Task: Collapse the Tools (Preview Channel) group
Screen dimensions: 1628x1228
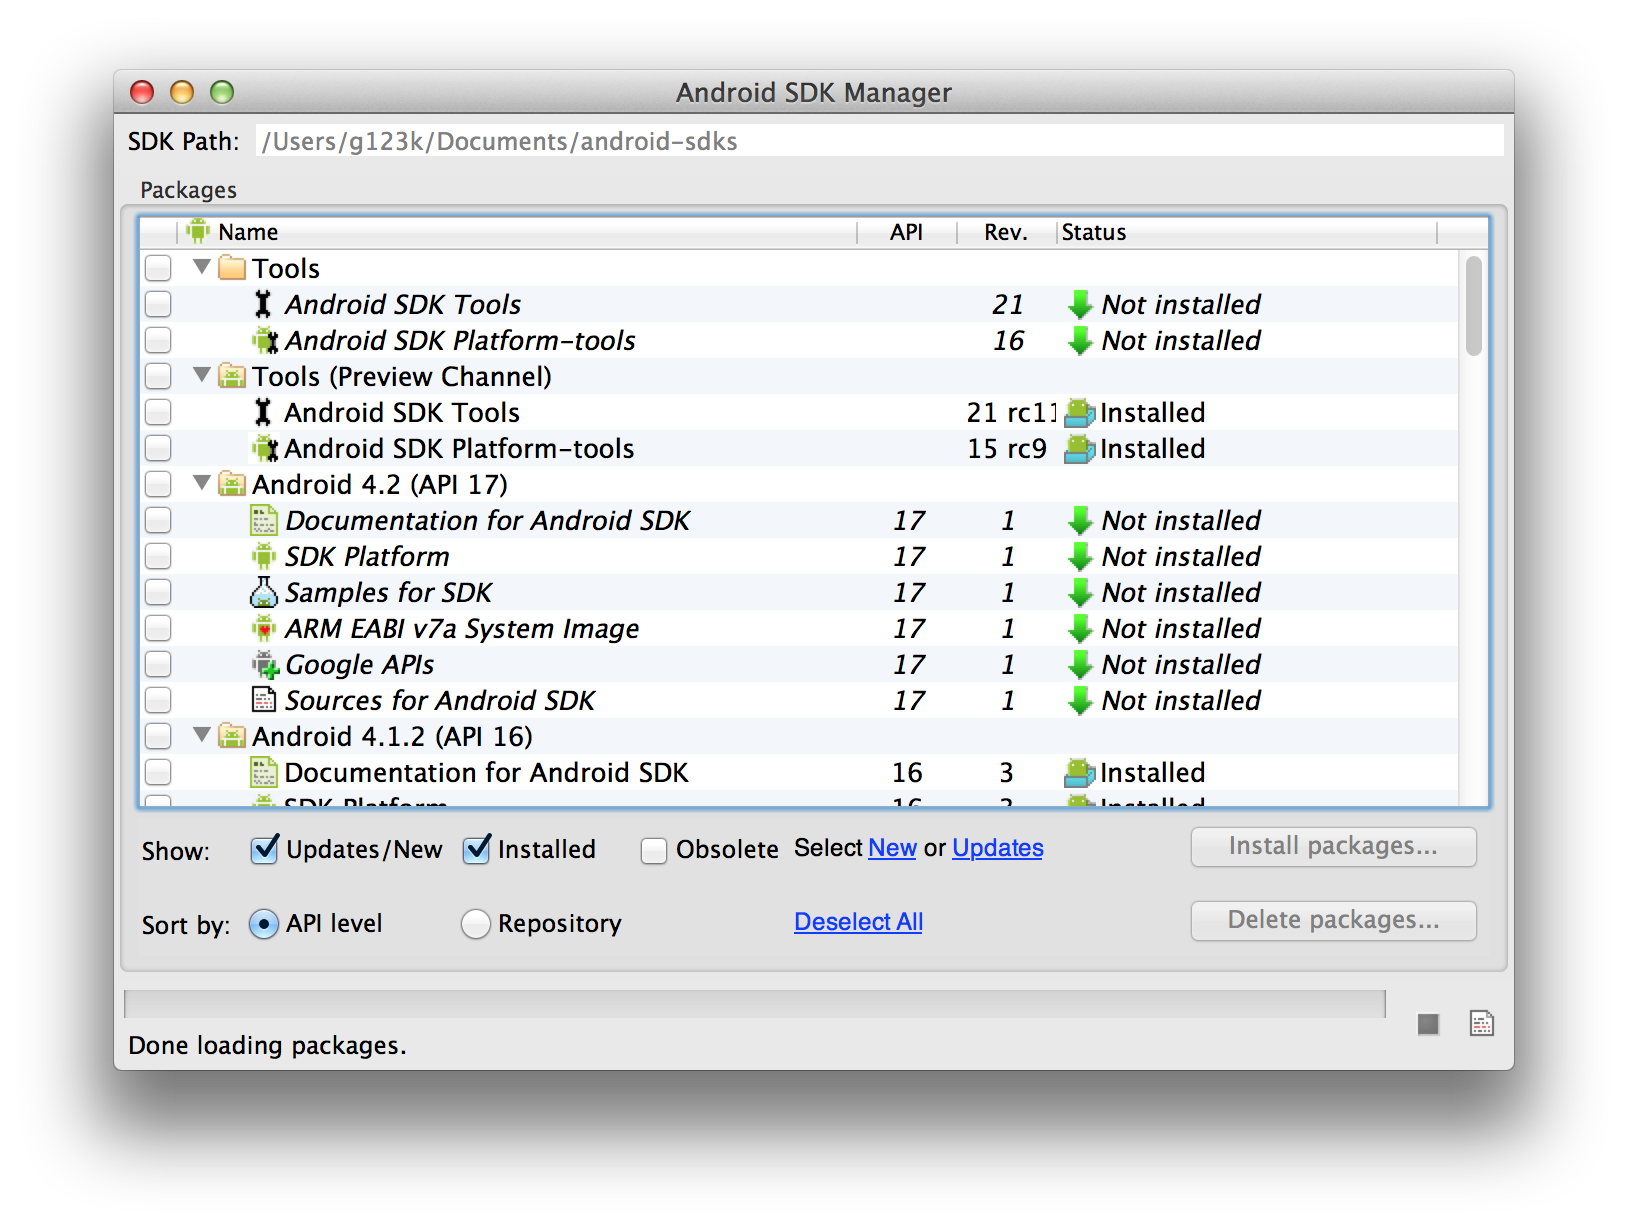Action: coord(202,375)
